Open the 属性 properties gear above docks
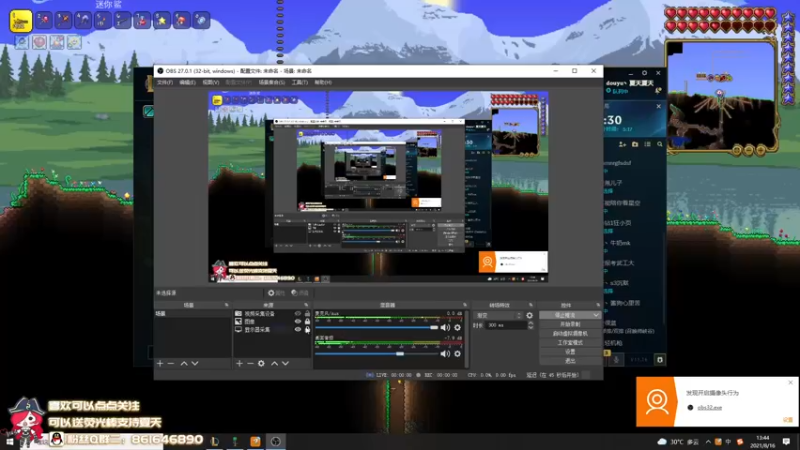The image size is (800, 450). tap(276, 293)
